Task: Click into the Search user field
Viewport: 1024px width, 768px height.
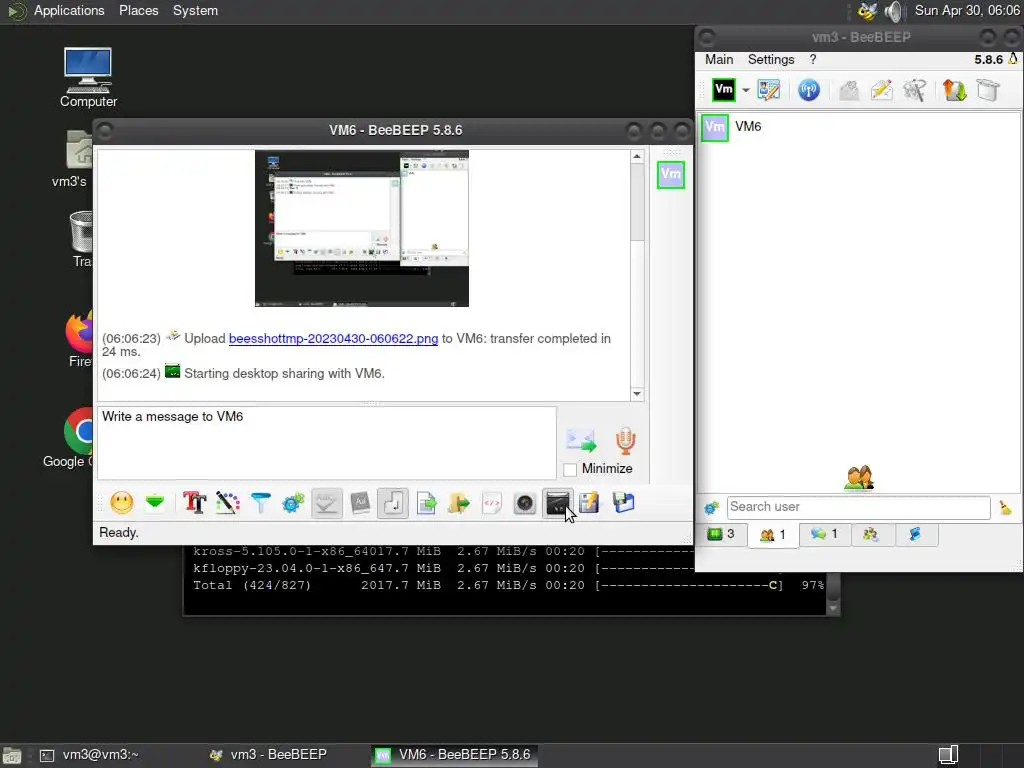Action: pos(858,507)
